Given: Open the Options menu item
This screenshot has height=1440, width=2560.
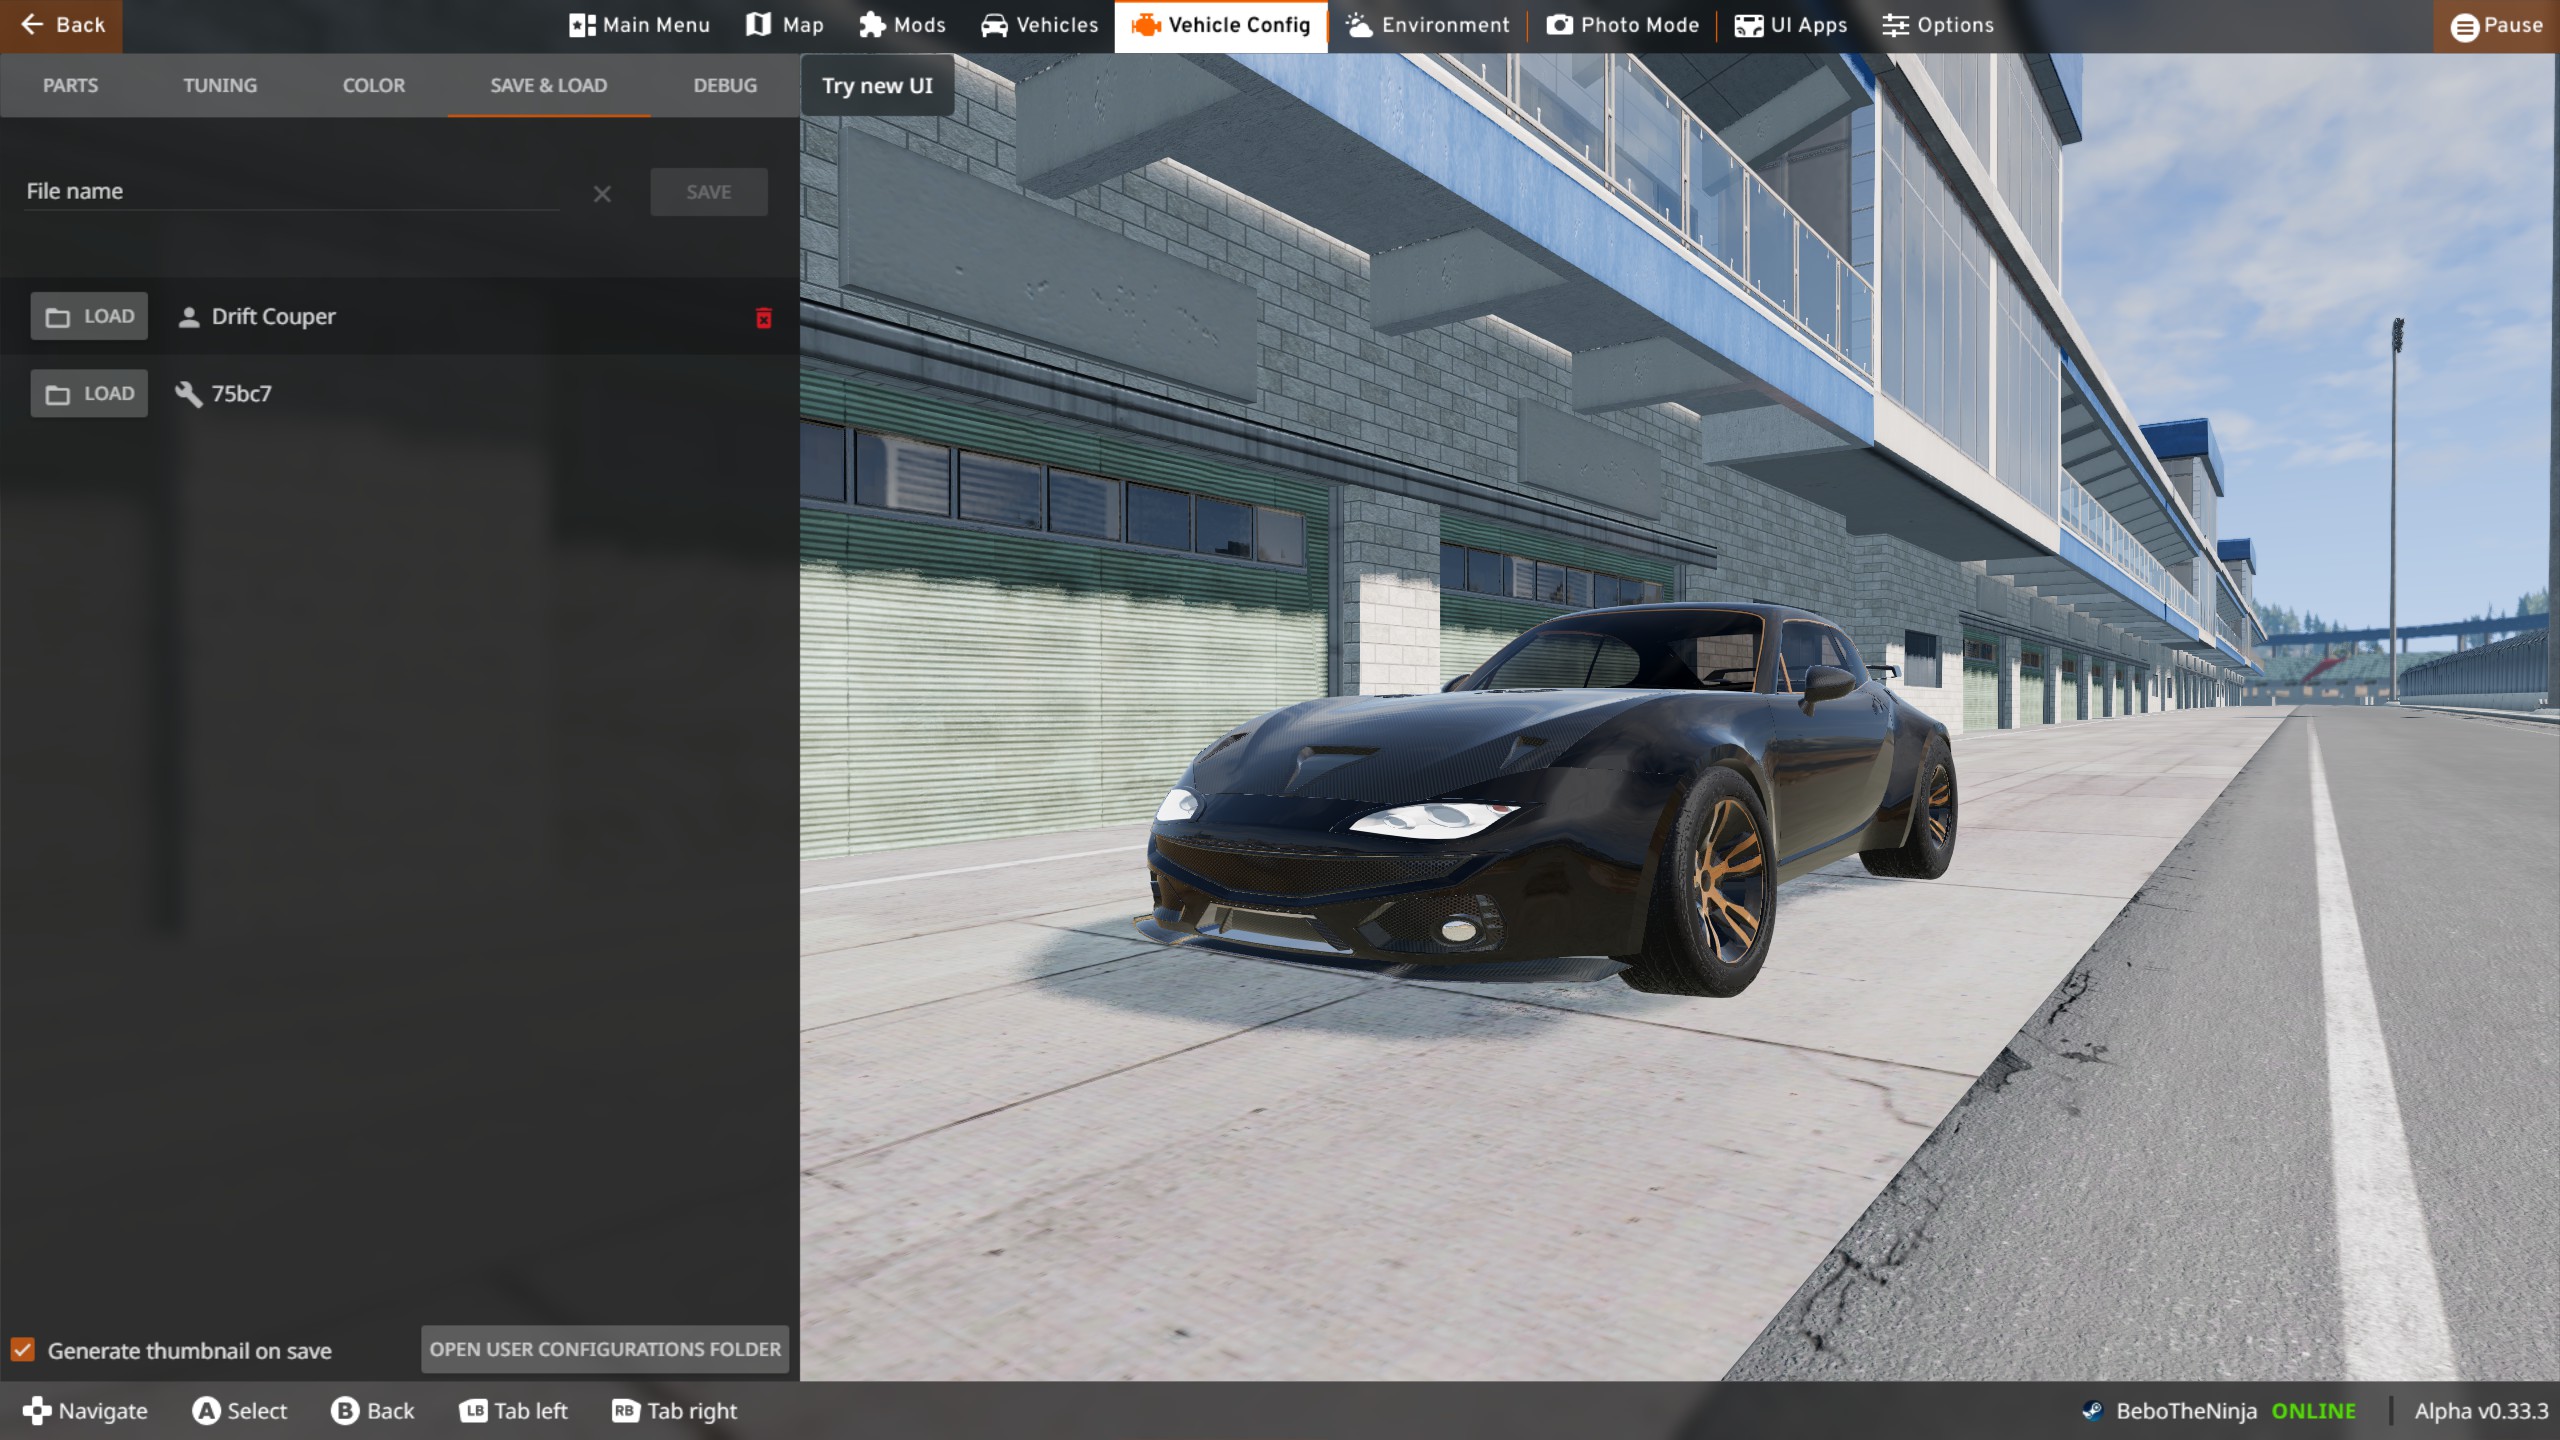Looking at the screenshot, I should 1938,25.
